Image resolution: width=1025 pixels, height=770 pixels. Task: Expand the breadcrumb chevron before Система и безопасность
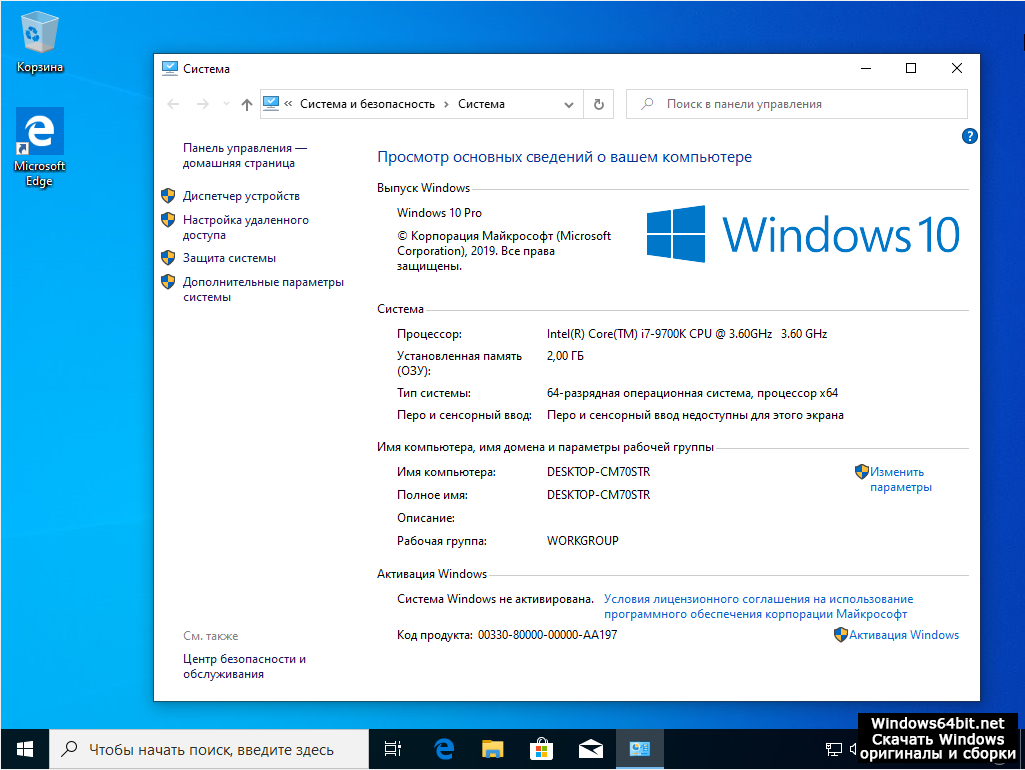288,104
